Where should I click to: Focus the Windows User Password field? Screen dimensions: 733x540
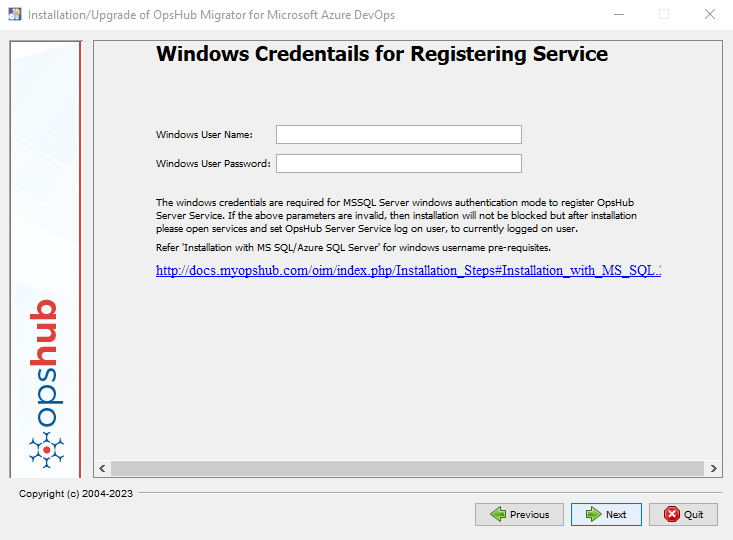(398, 163)
